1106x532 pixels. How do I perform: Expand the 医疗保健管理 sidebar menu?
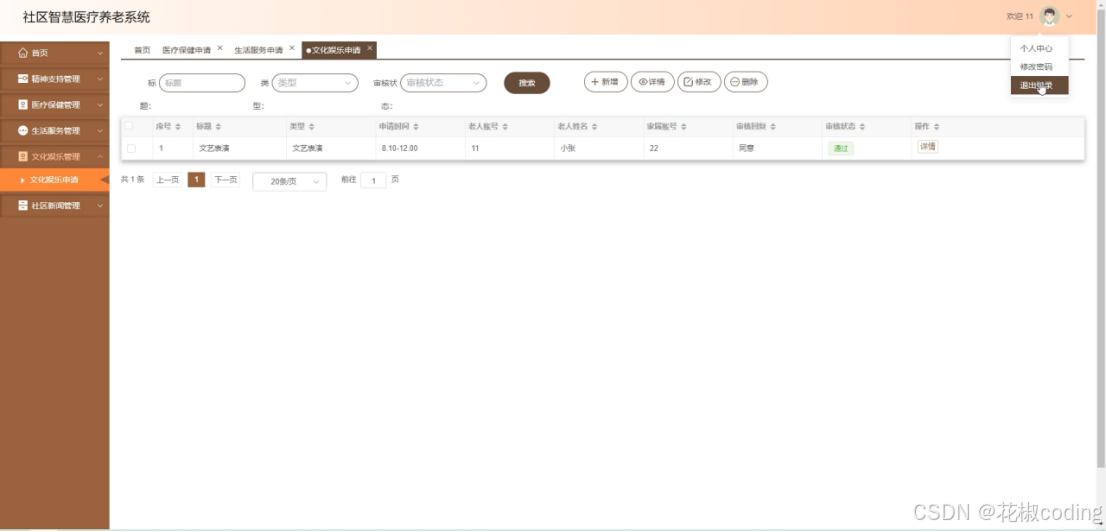click(x=54, y=105)
